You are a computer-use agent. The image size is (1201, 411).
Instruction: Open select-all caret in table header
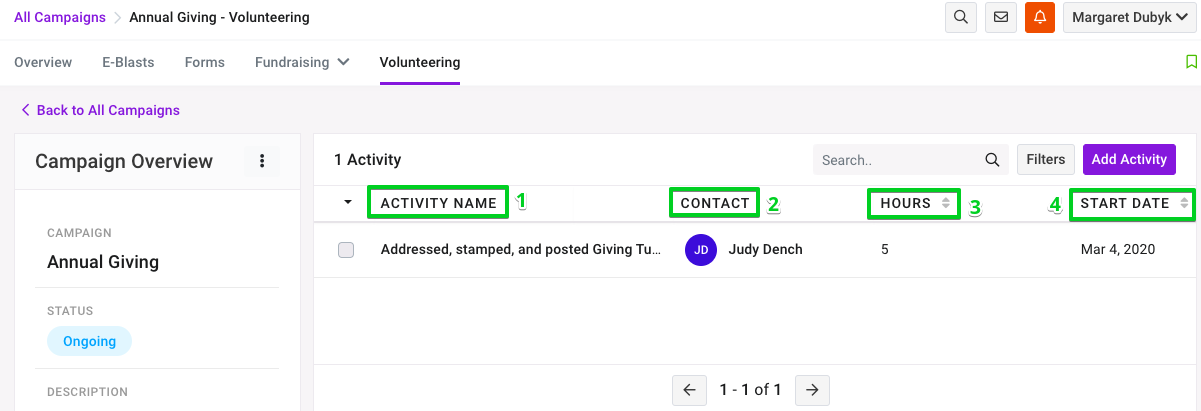click(347, 202)
